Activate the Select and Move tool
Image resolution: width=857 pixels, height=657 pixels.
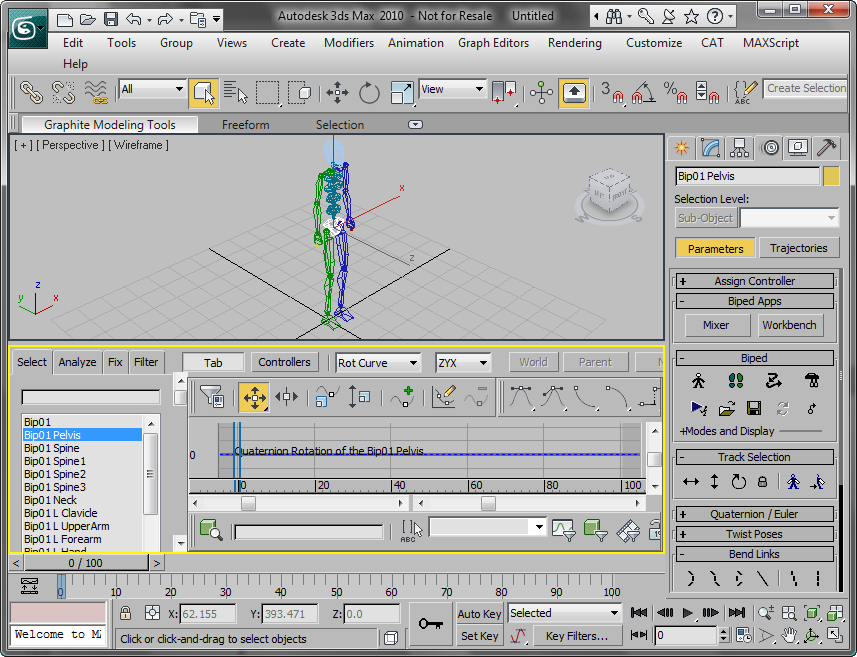tap(337, 92)
